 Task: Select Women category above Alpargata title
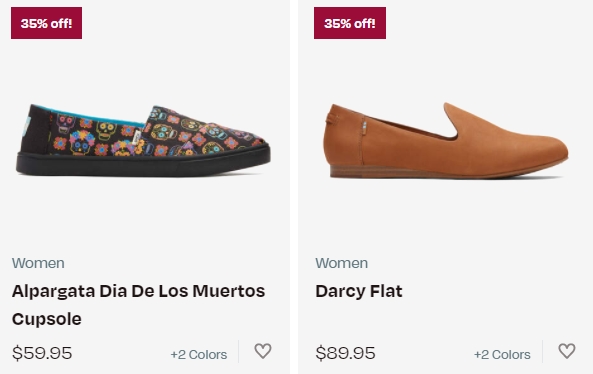38,263
